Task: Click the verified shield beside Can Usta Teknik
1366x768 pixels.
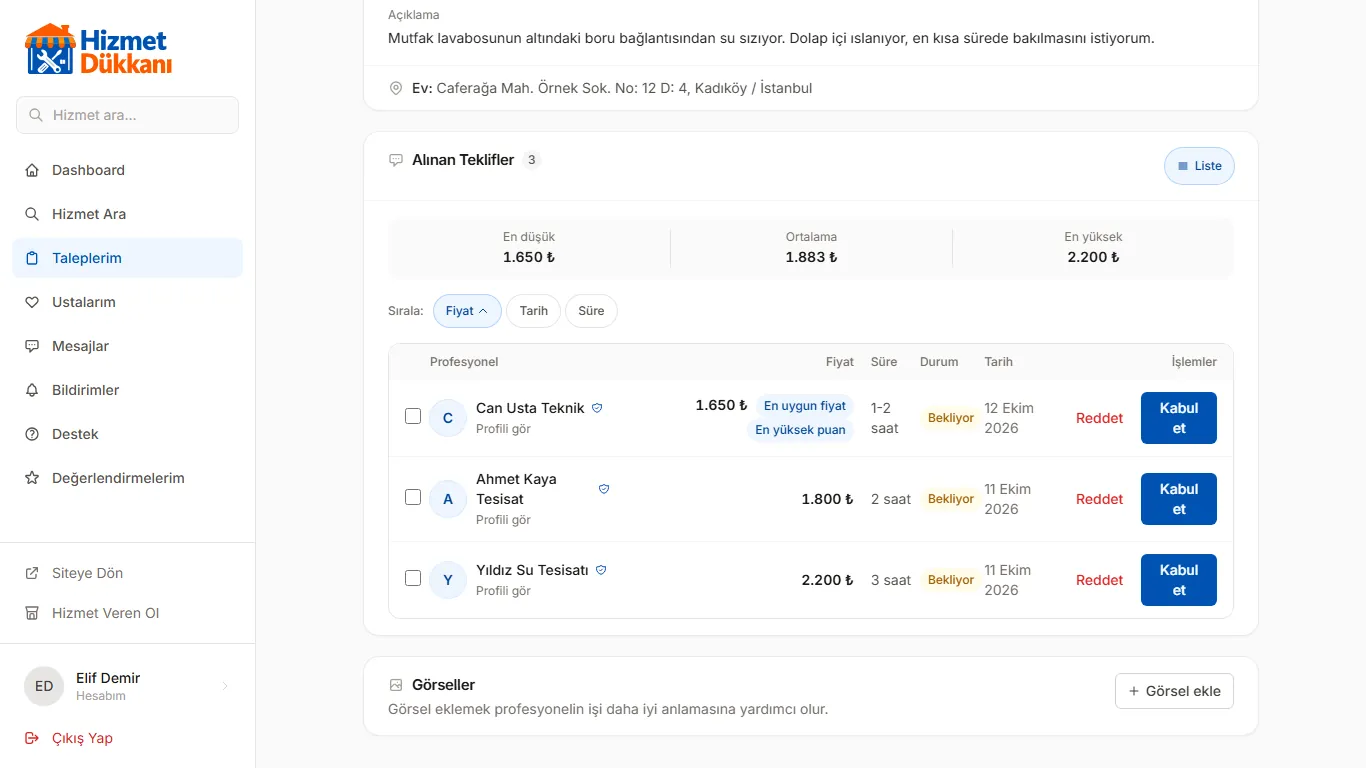Action: coord(597,408)
